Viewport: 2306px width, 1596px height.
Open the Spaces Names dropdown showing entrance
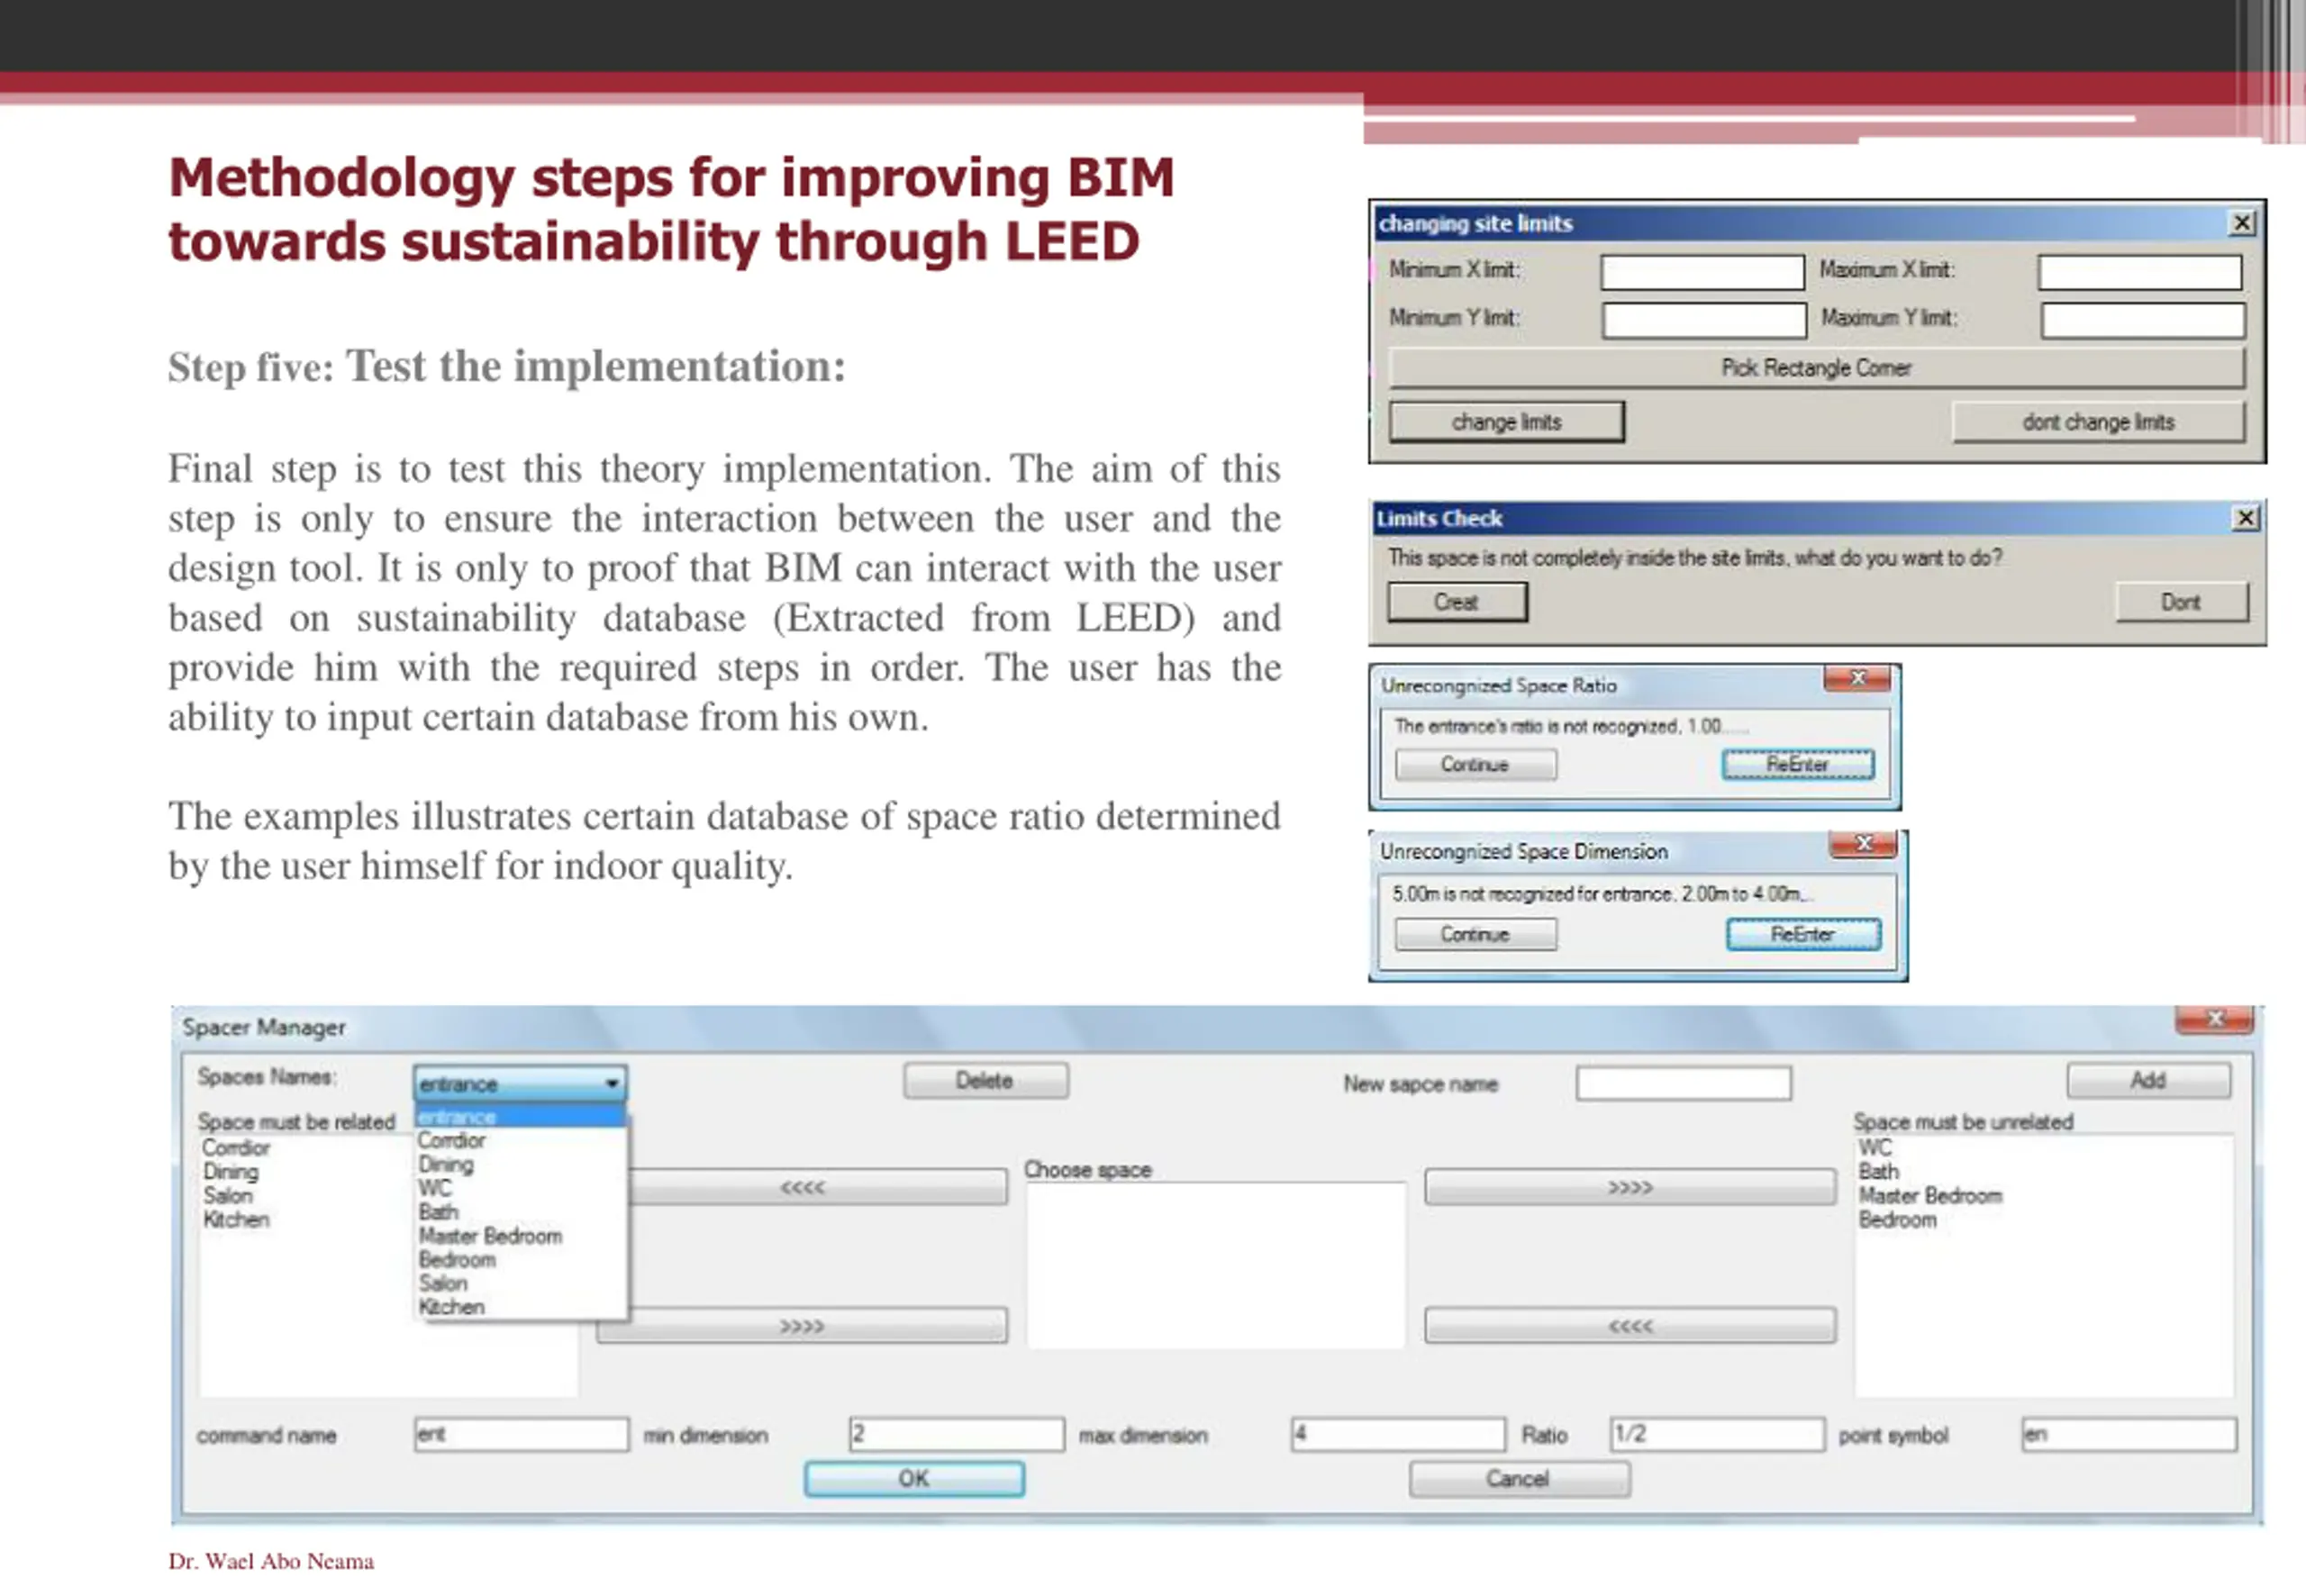(x=520, y=1083)
